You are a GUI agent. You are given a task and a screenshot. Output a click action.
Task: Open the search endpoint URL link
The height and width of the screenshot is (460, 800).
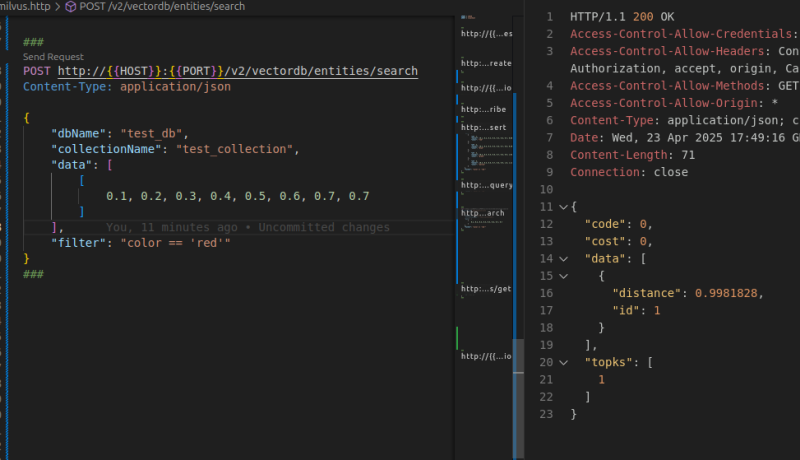coord(237,71)
